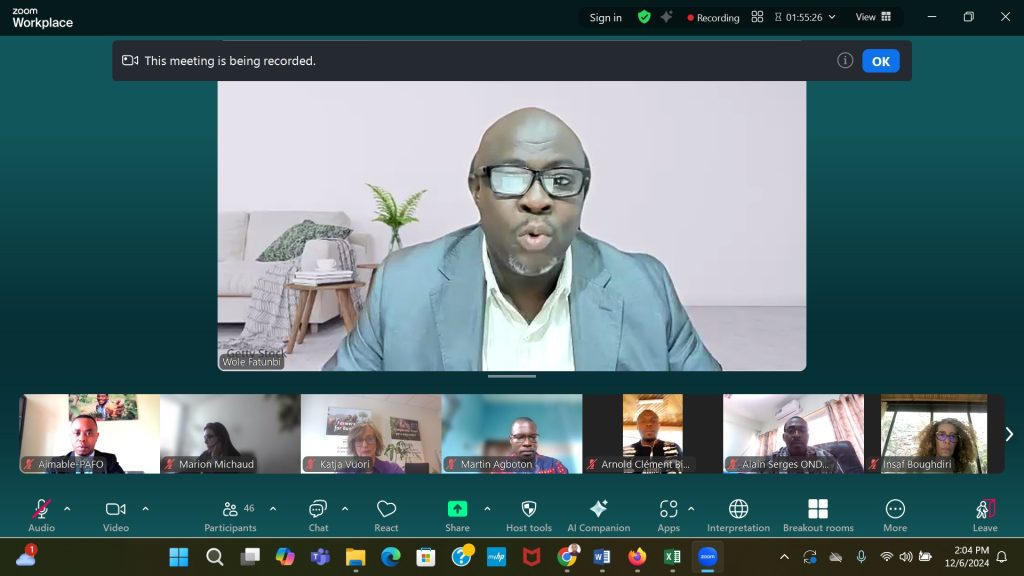Open the Participants list
1024x576 pixels.
tap(229, 512)
